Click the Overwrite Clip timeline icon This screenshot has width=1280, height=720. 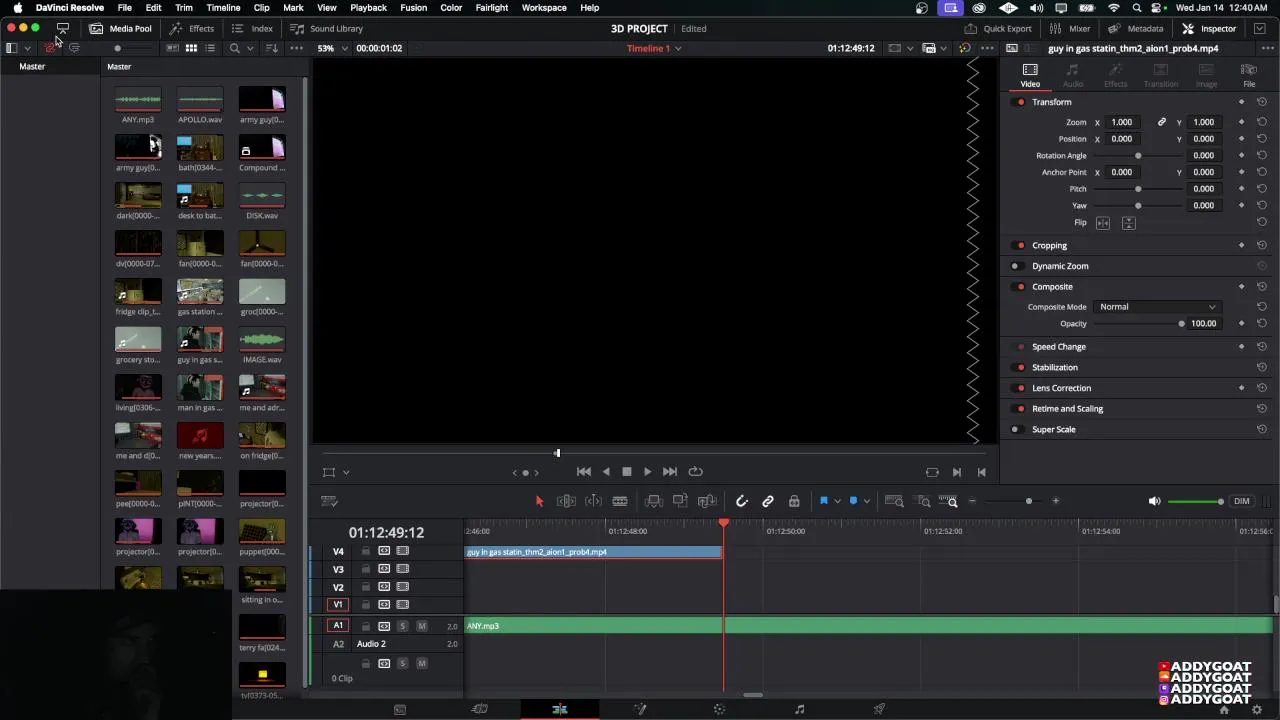680,501
